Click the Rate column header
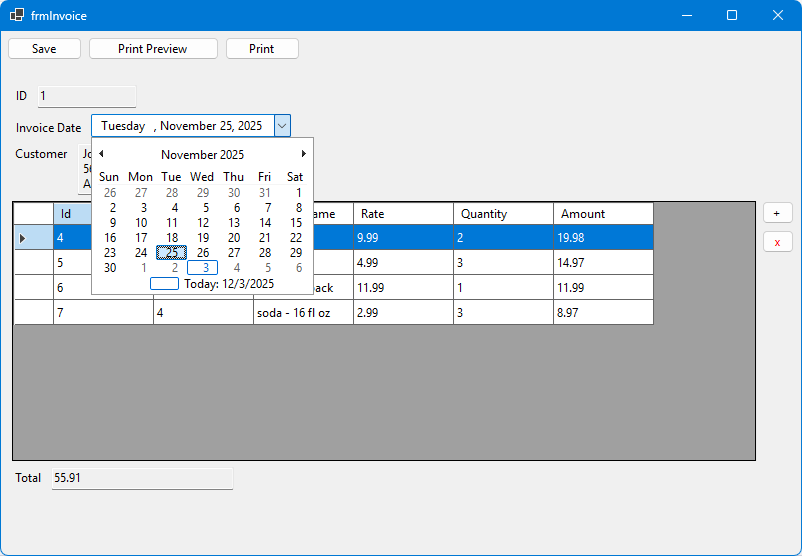Image resolution: width=802 pixels, height=556 pixels. click(x=402, y=214)
